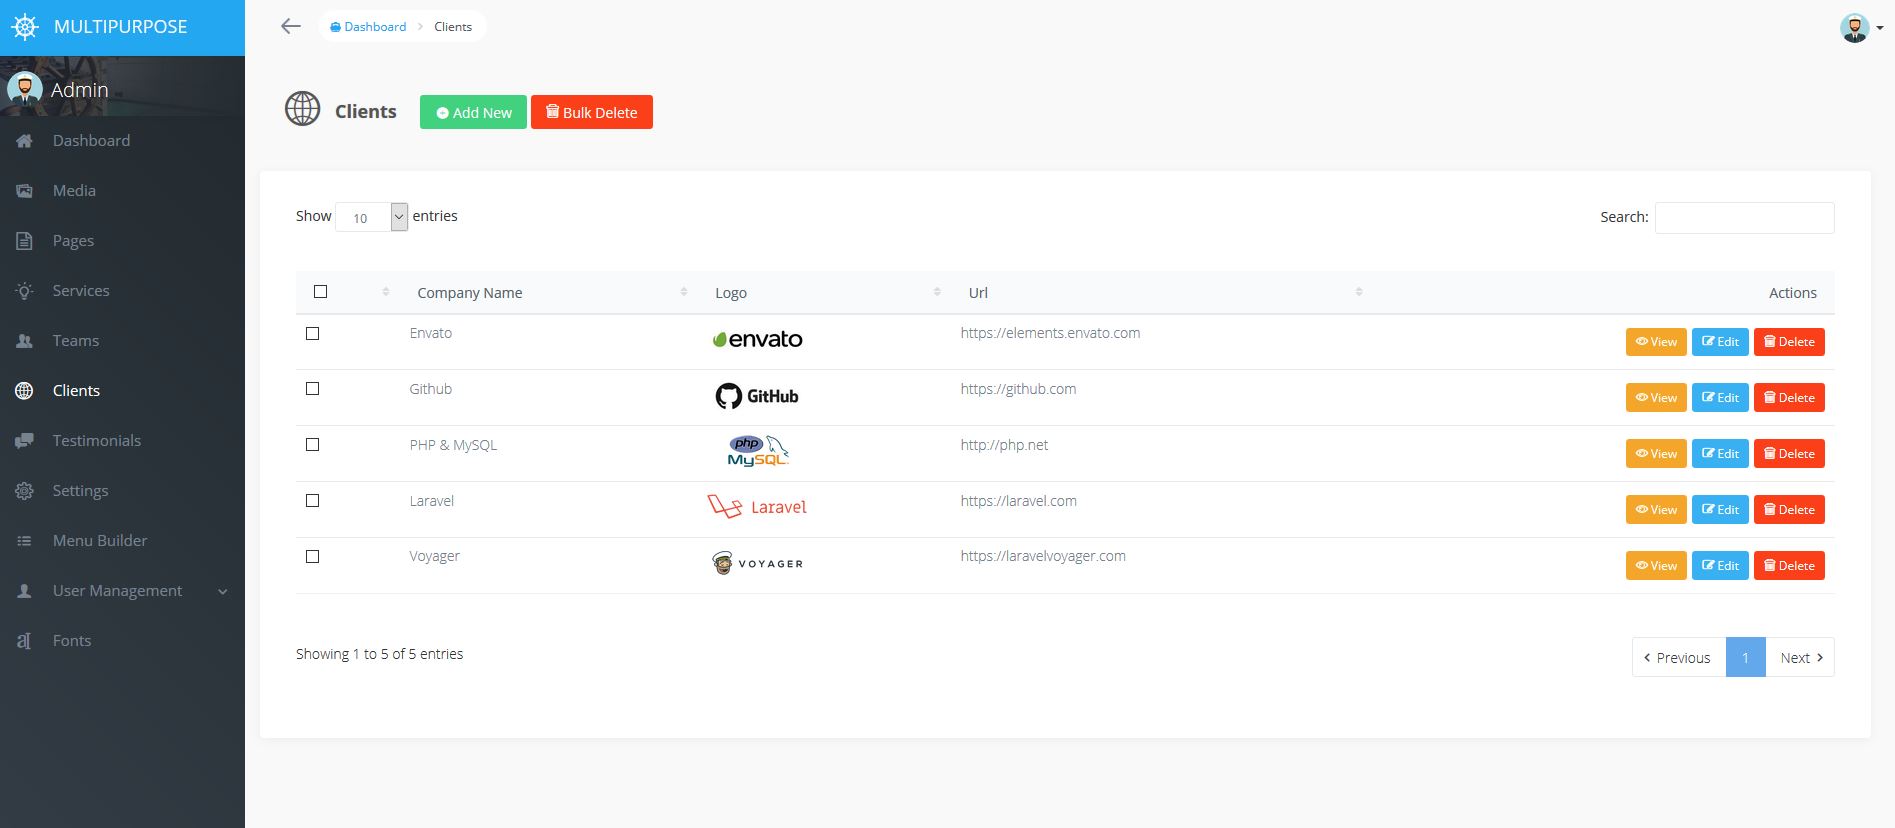Check the PHP & MySQL row checkbox

(313, 445)
